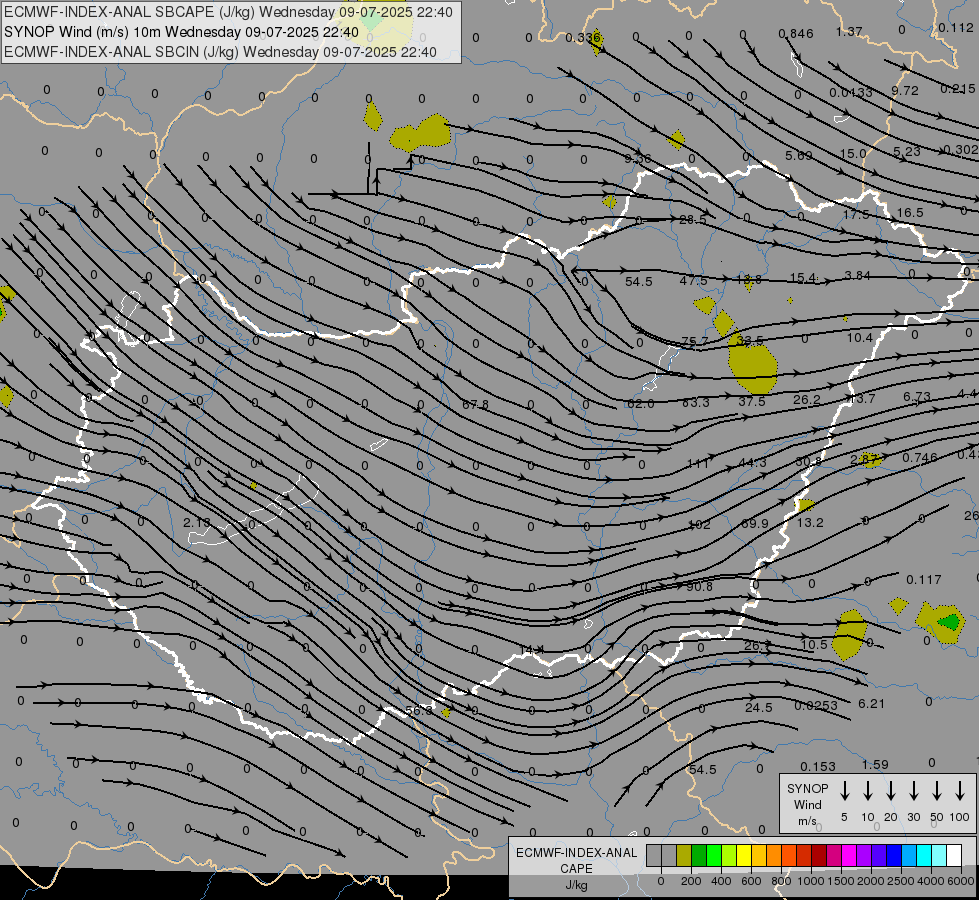Screen dimensions: 979x900
Task: Select the bright magenta CAPE legend swatch
Action: 849,856
